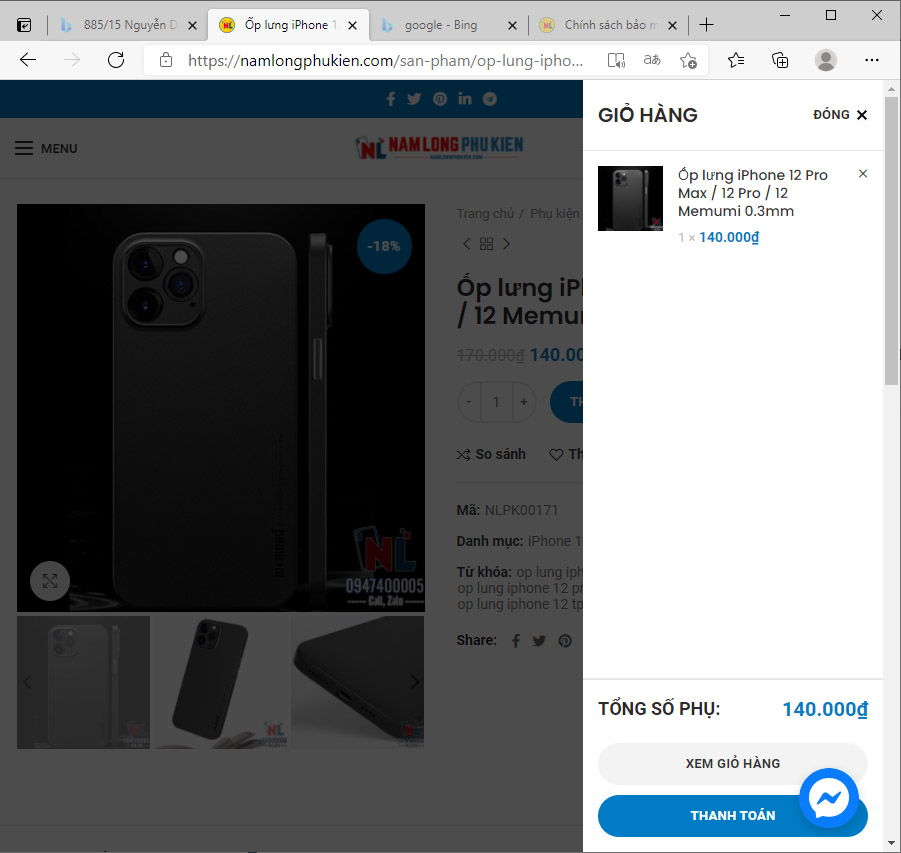
Task: Click gallery thumbnails next arrow
Action: [414, 682]
